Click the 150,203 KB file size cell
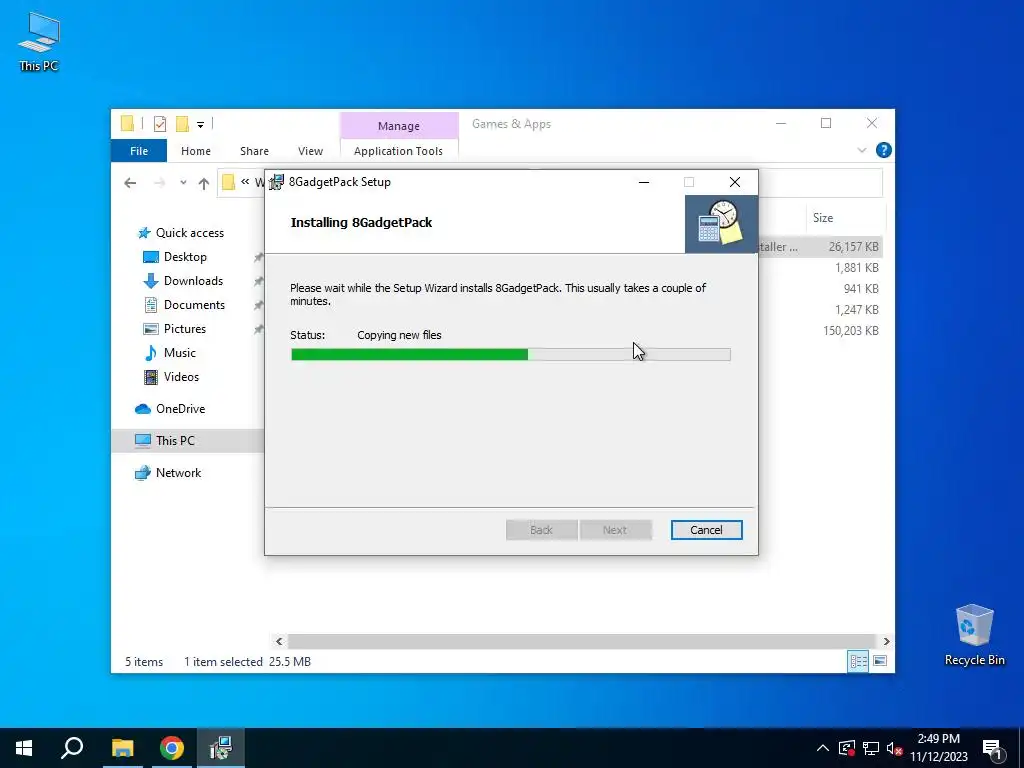1024x768 pixels. point(850,330)
